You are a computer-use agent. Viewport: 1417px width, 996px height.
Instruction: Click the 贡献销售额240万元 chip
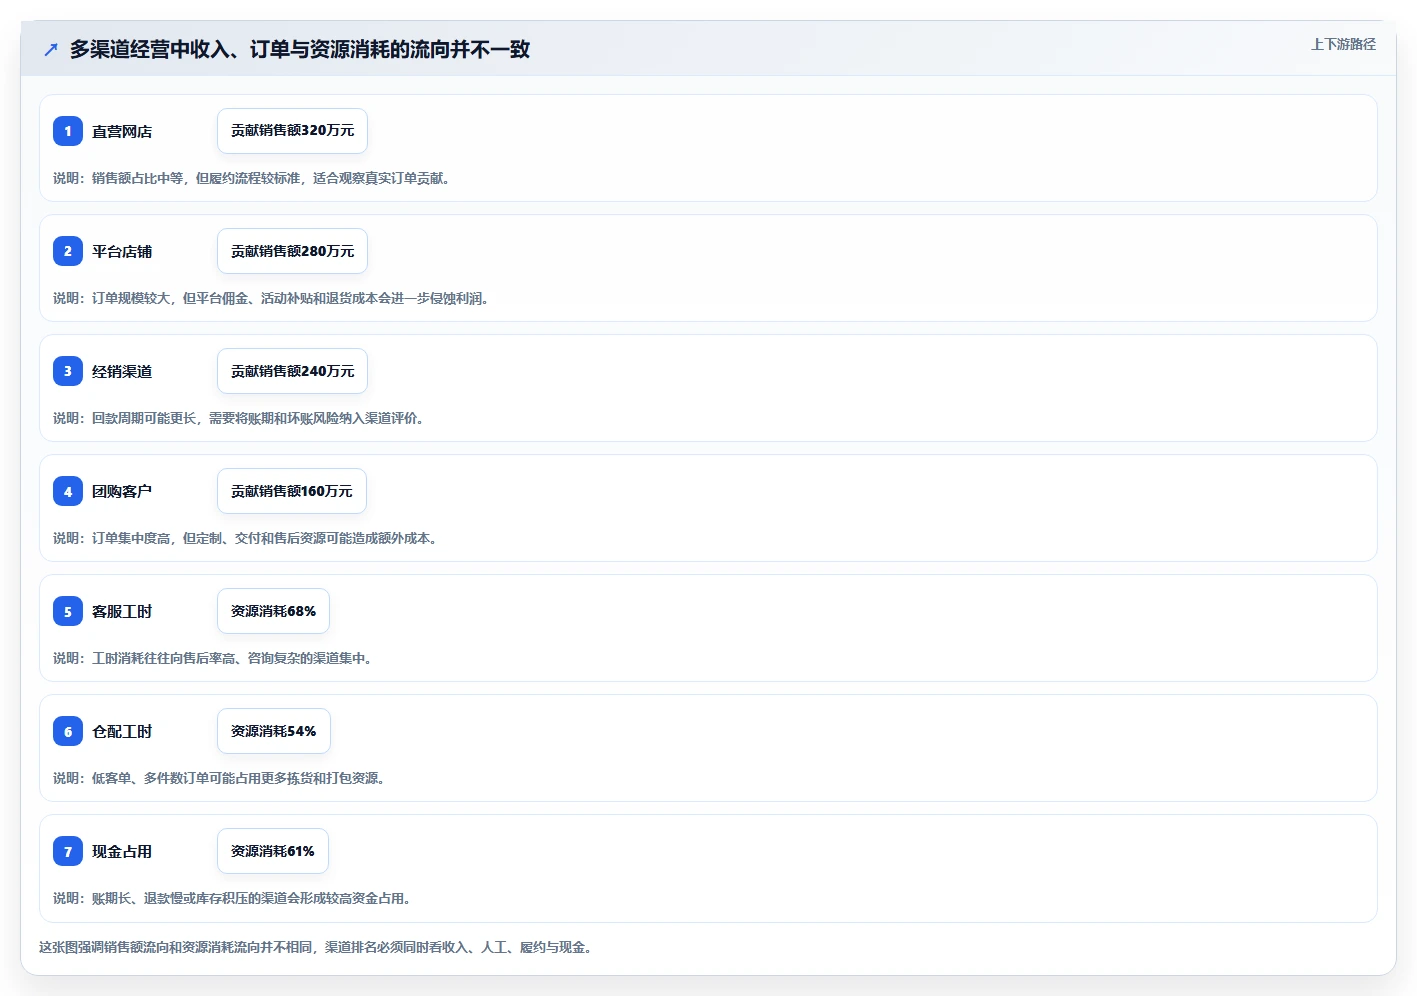[x=292, y=371]
